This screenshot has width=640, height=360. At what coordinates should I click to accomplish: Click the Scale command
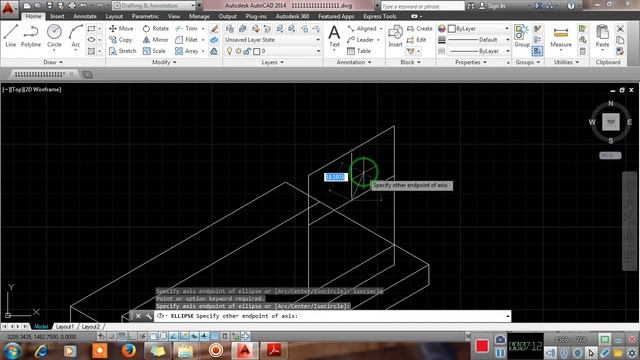[154, 51]
